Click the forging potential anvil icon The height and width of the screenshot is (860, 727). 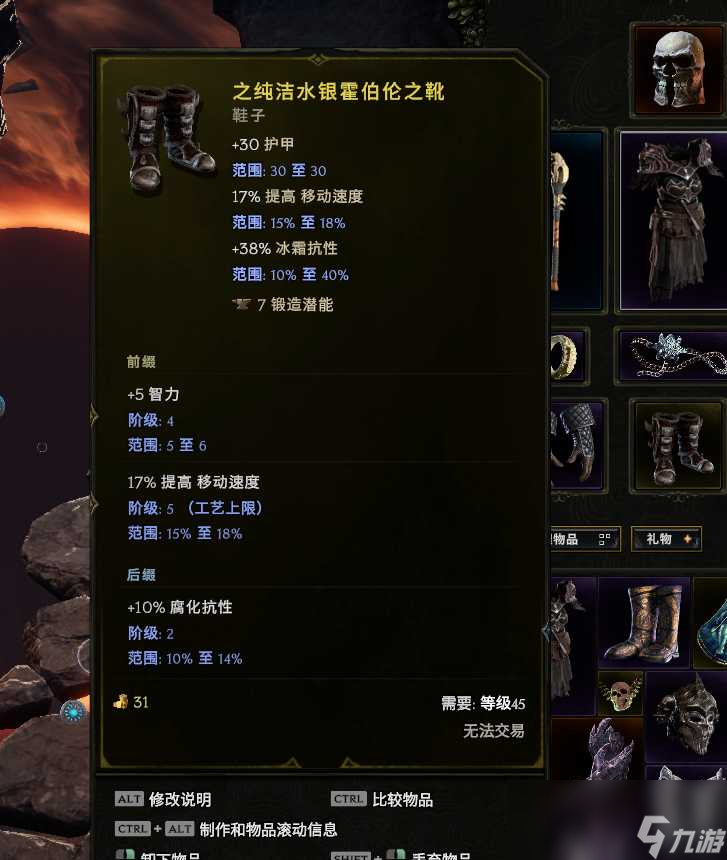point(241,304)
